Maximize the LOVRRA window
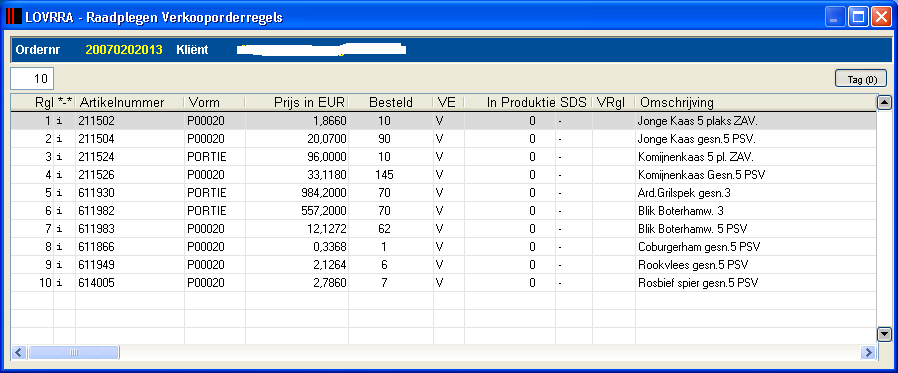Screen dimensions: 898x373 (x=858, y=18)
